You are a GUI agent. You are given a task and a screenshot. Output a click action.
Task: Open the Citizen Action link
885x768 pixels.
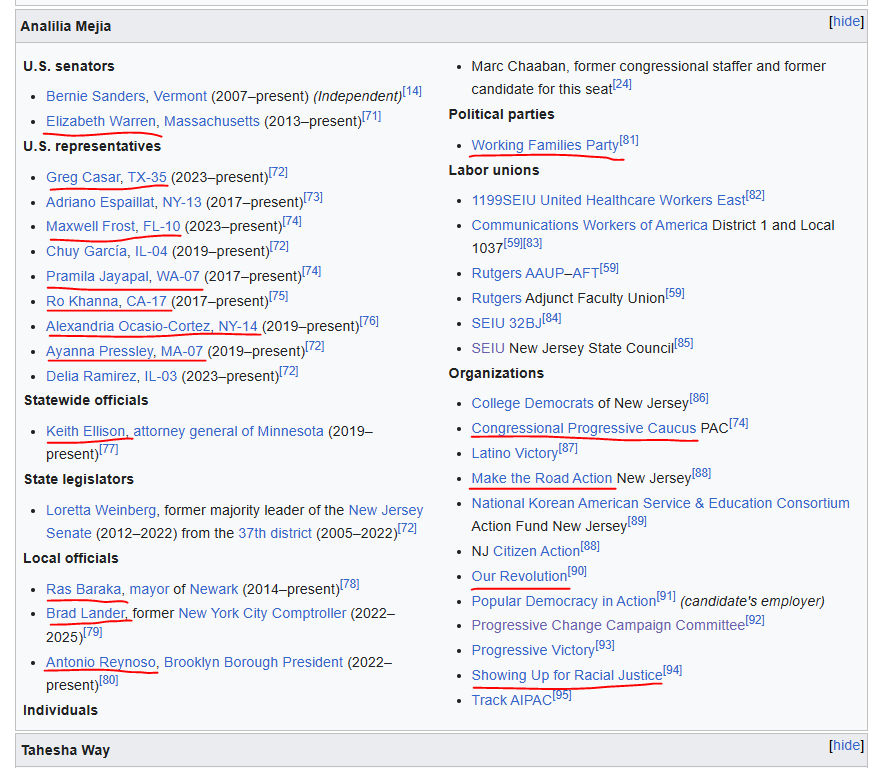536,551
